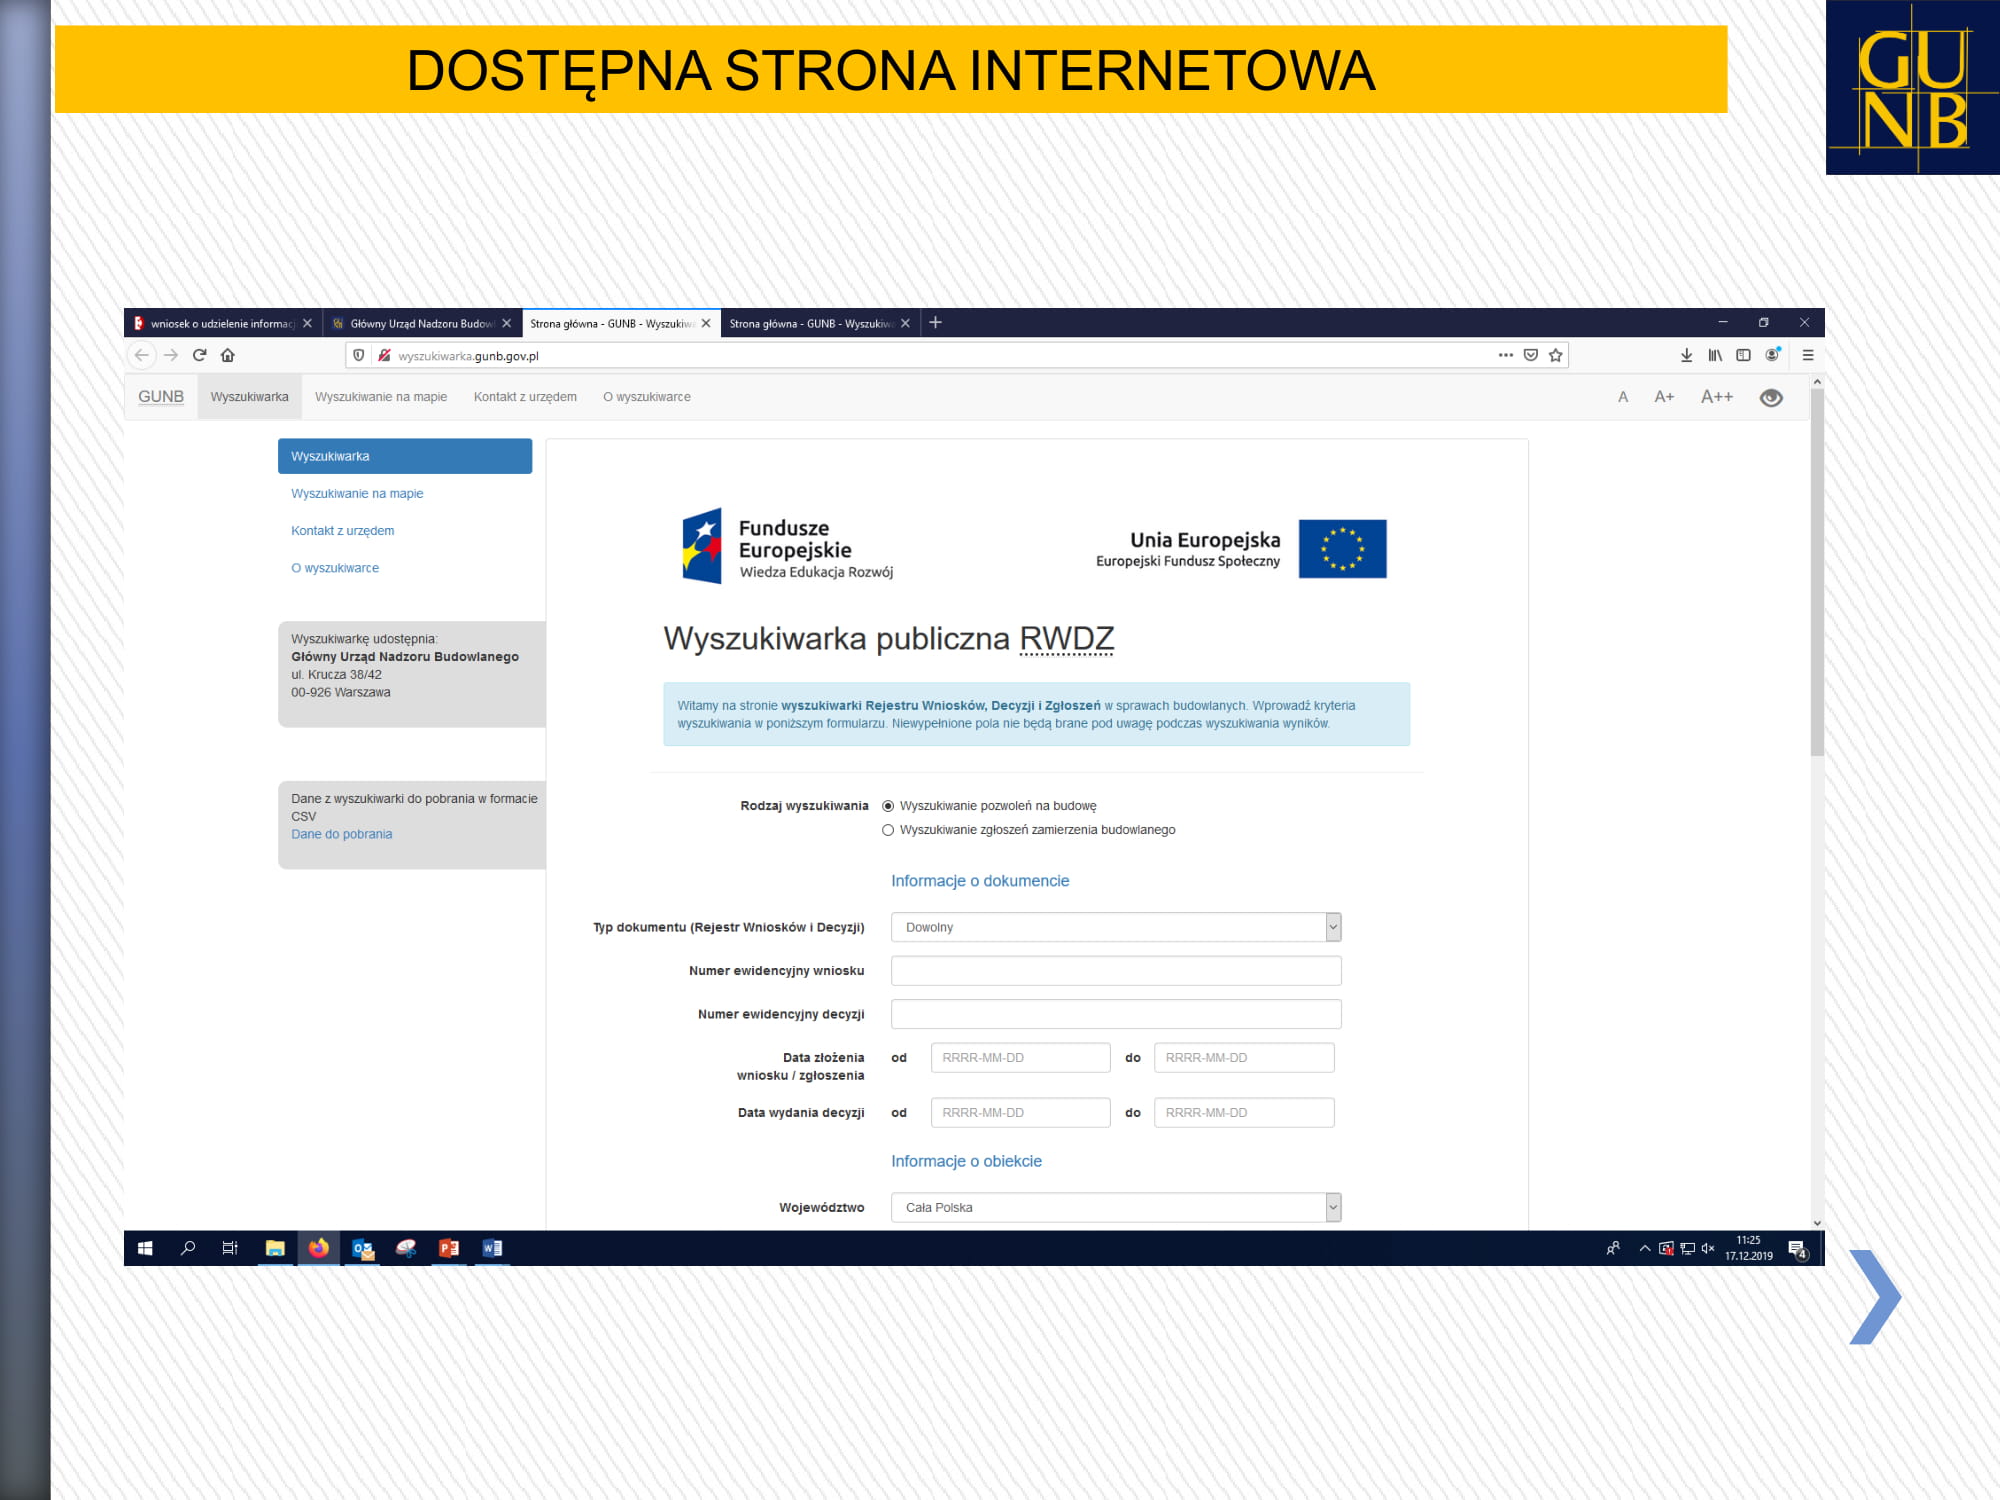Reload the page with the refresh icon
This screenshot has width=2000, height=1500.
(199, 355)
